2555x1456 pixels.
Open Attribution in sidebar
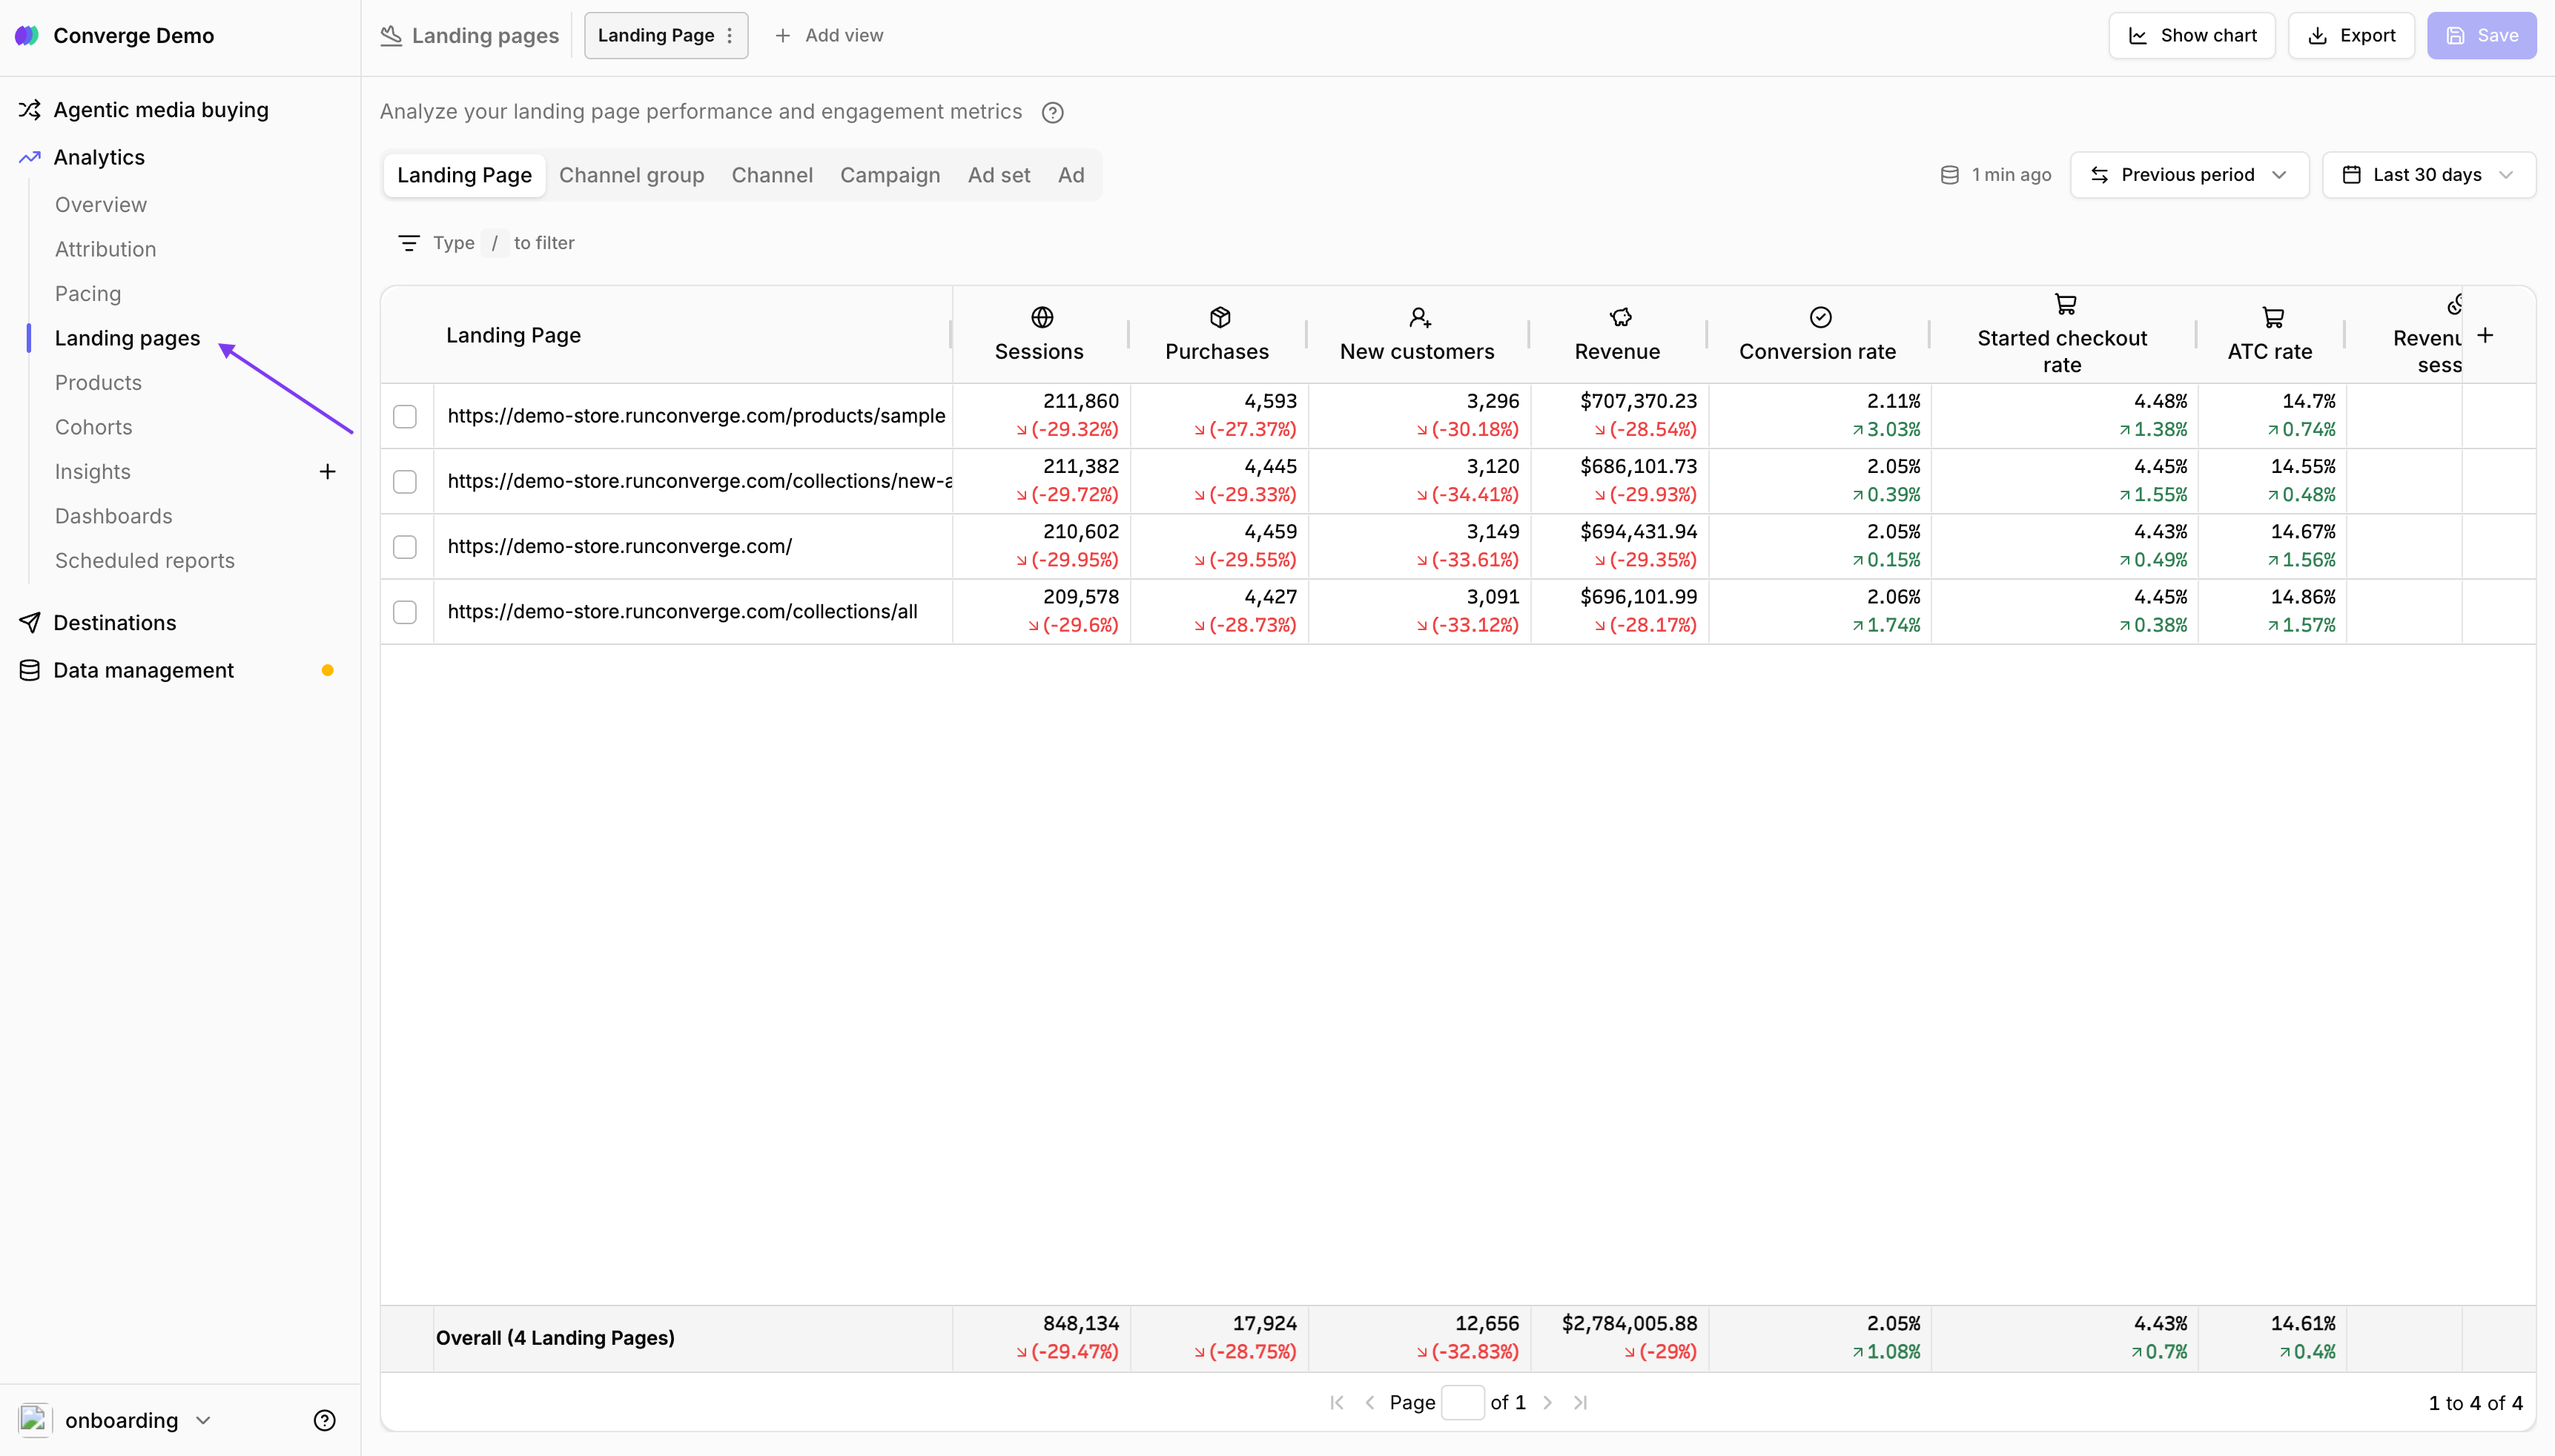click(105, 249)
